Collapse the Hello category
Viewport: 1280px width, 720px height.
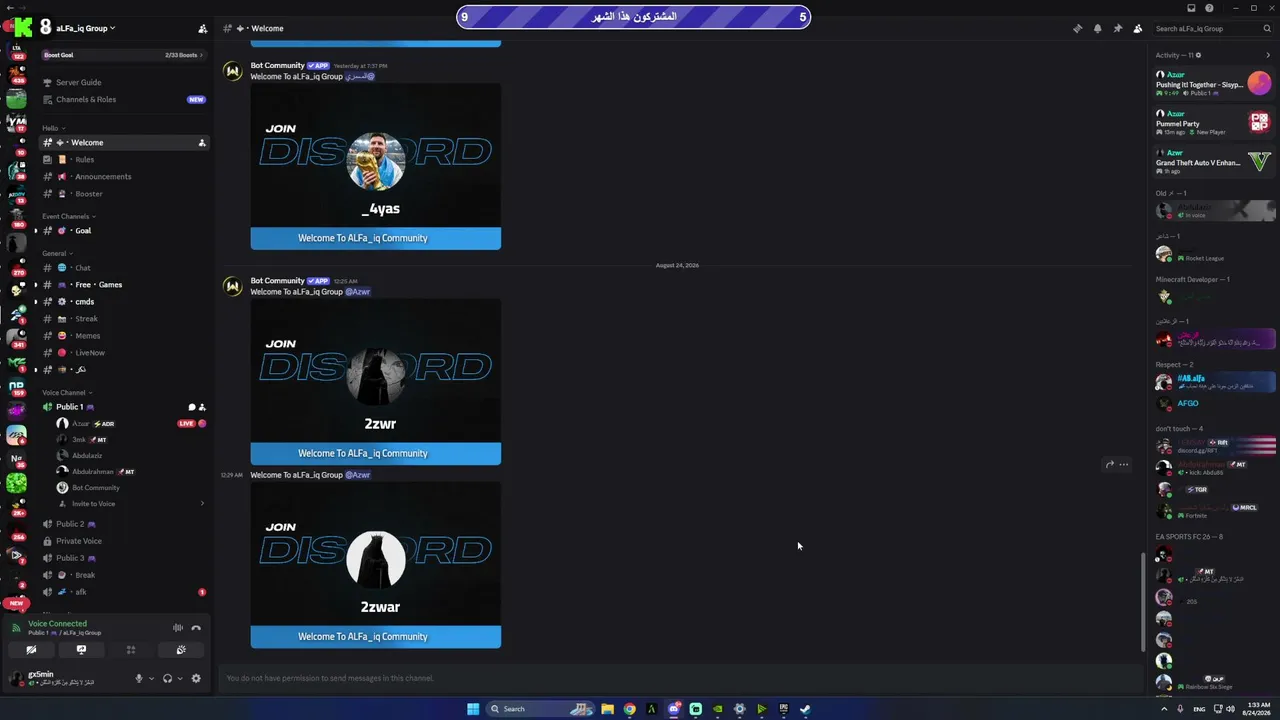(53, 128)
